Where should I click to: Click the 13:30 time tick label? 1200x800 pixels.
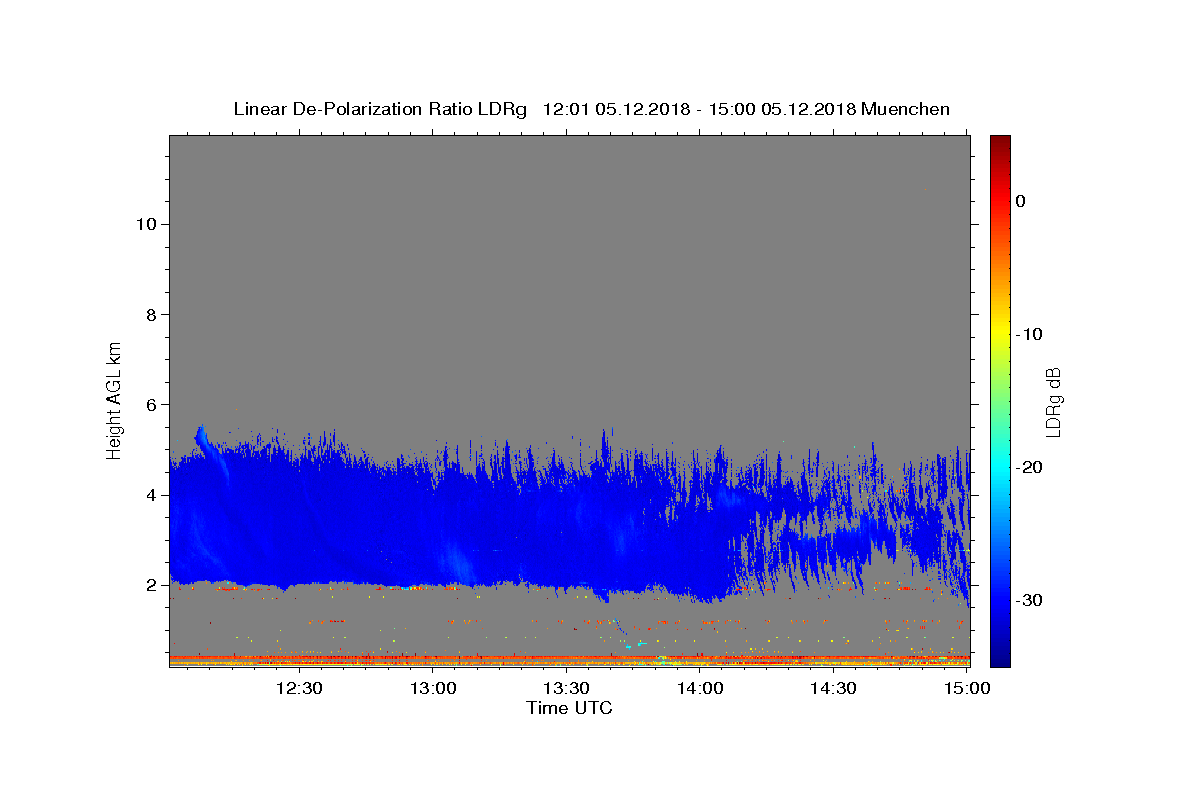566,688
